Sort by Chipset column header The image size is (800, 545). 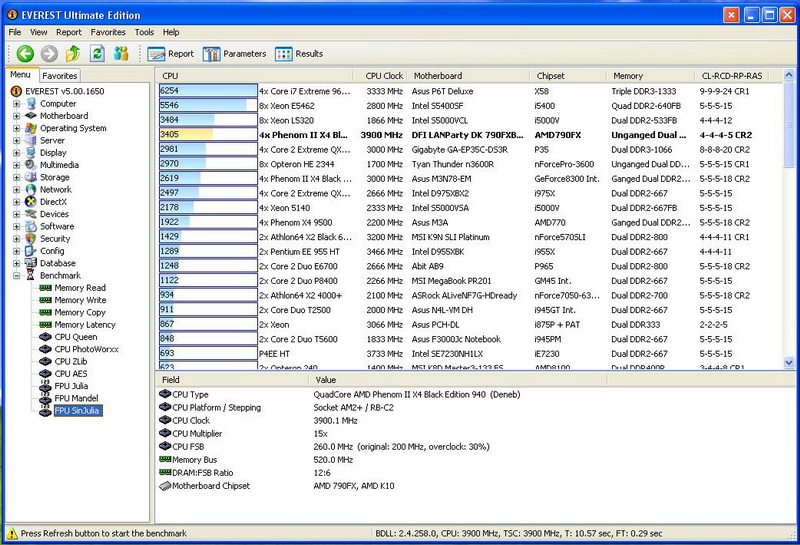coord(568,76)
